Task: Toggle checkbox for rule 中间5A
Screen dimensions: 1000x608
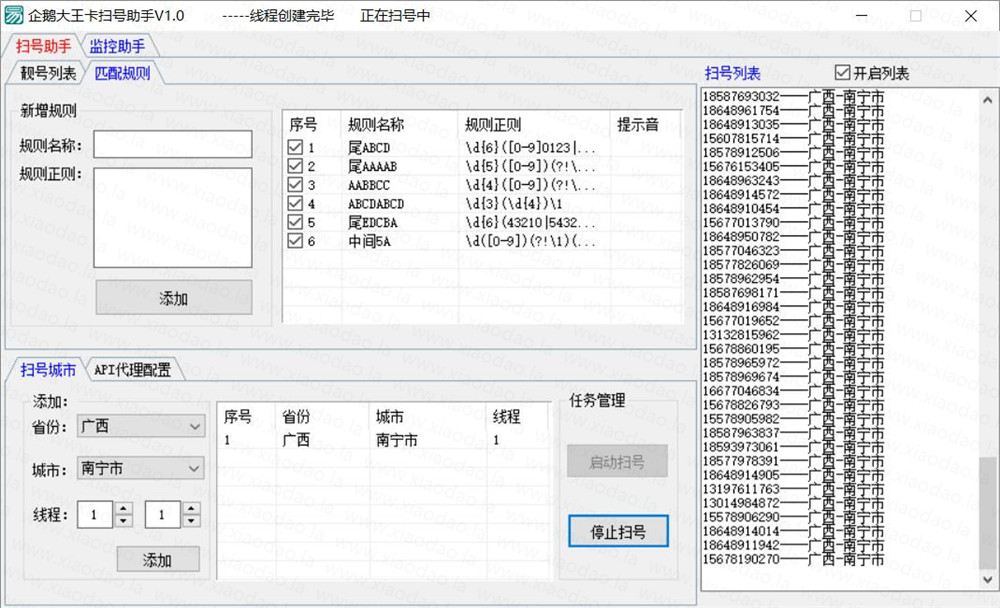Action: 295,241
